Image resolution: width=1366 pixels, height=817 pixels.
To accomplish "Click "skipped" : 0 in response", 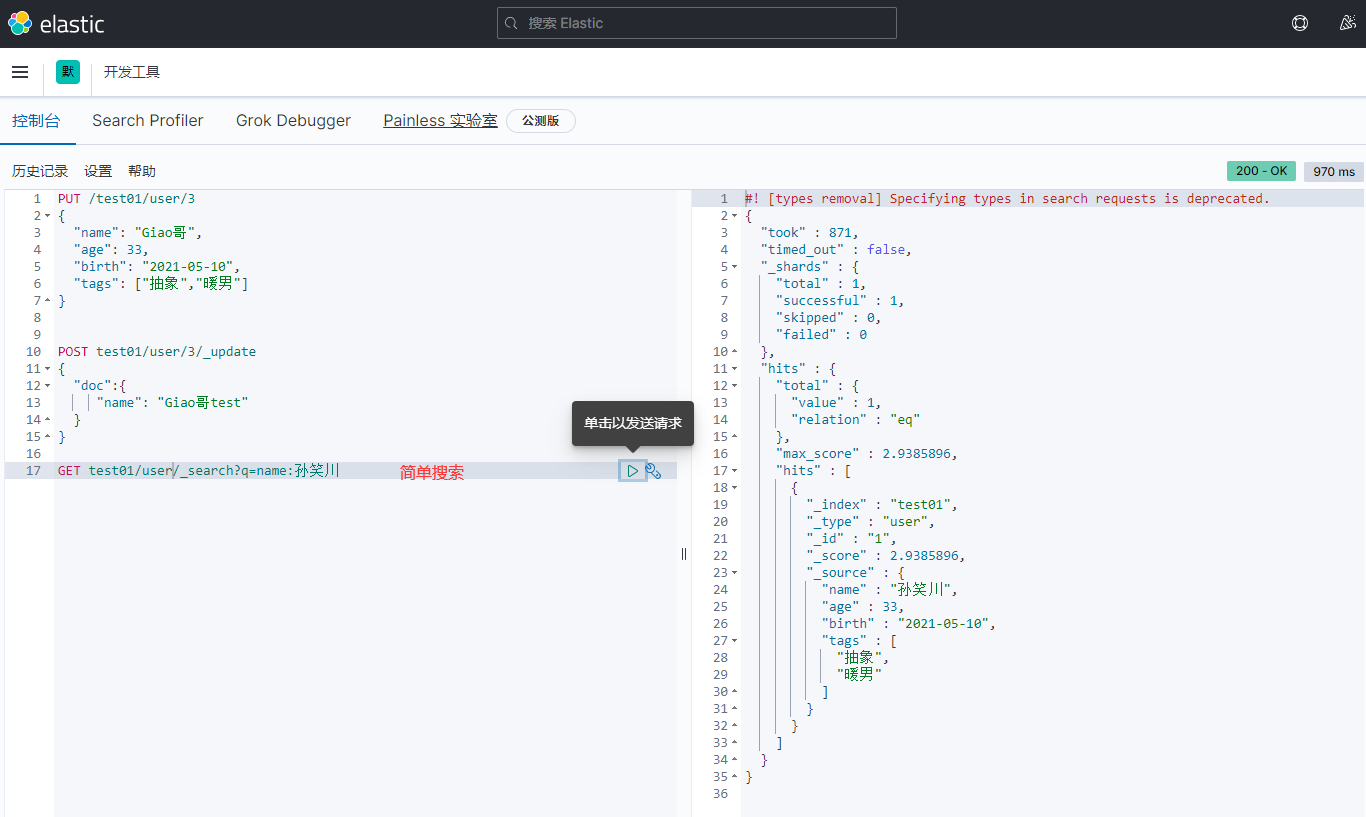I will click(828, 318).
